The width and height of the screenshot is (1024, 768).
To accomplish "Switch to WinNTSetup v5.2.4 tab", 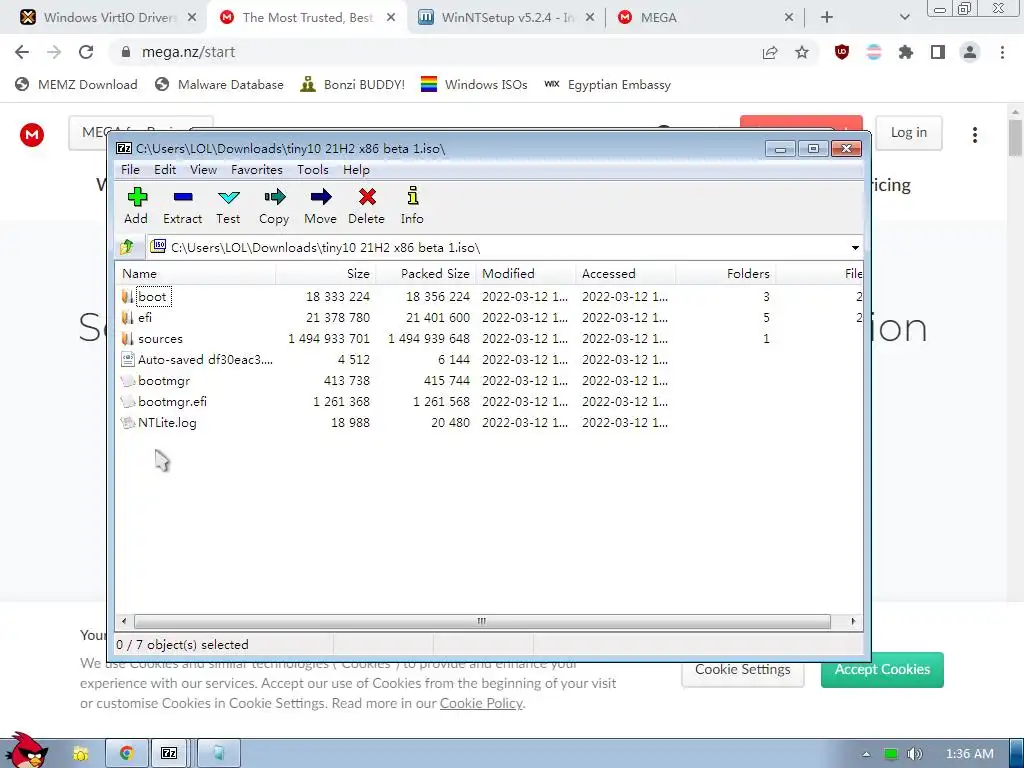I will click(506, 18).
